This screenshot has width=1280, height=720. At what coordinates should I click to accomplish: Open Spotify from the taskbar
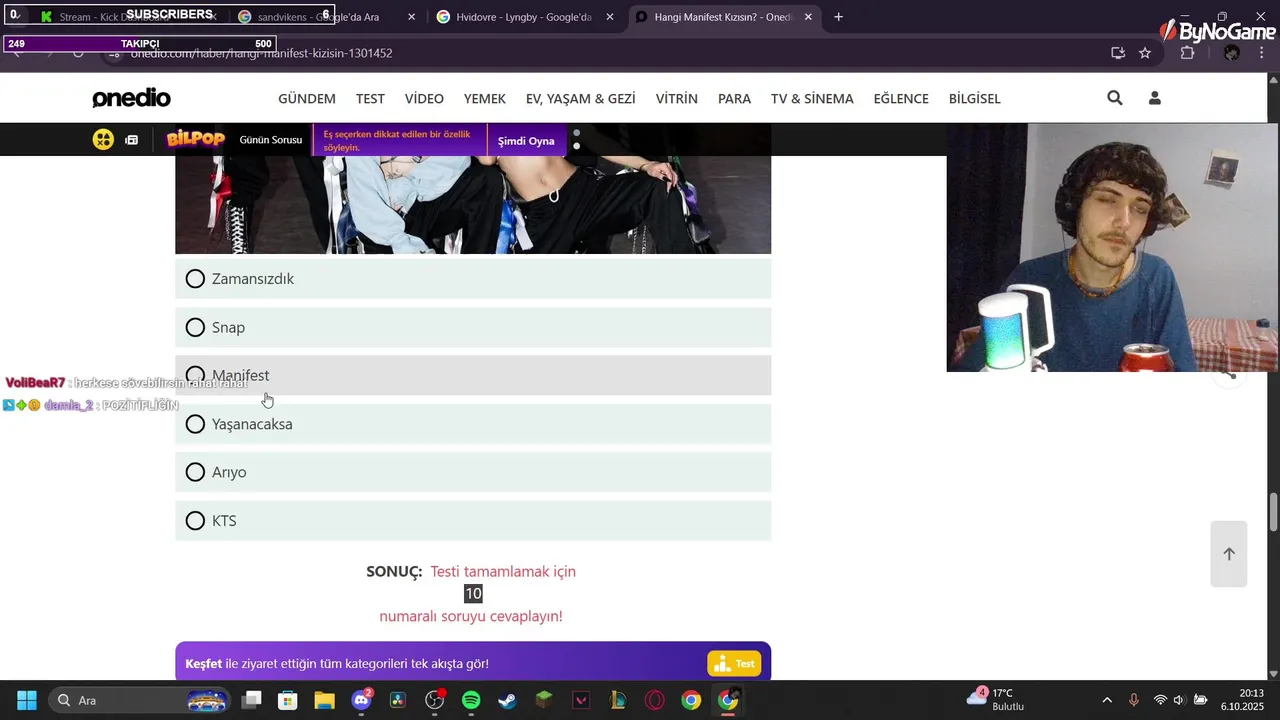click(x=471, y=700)
